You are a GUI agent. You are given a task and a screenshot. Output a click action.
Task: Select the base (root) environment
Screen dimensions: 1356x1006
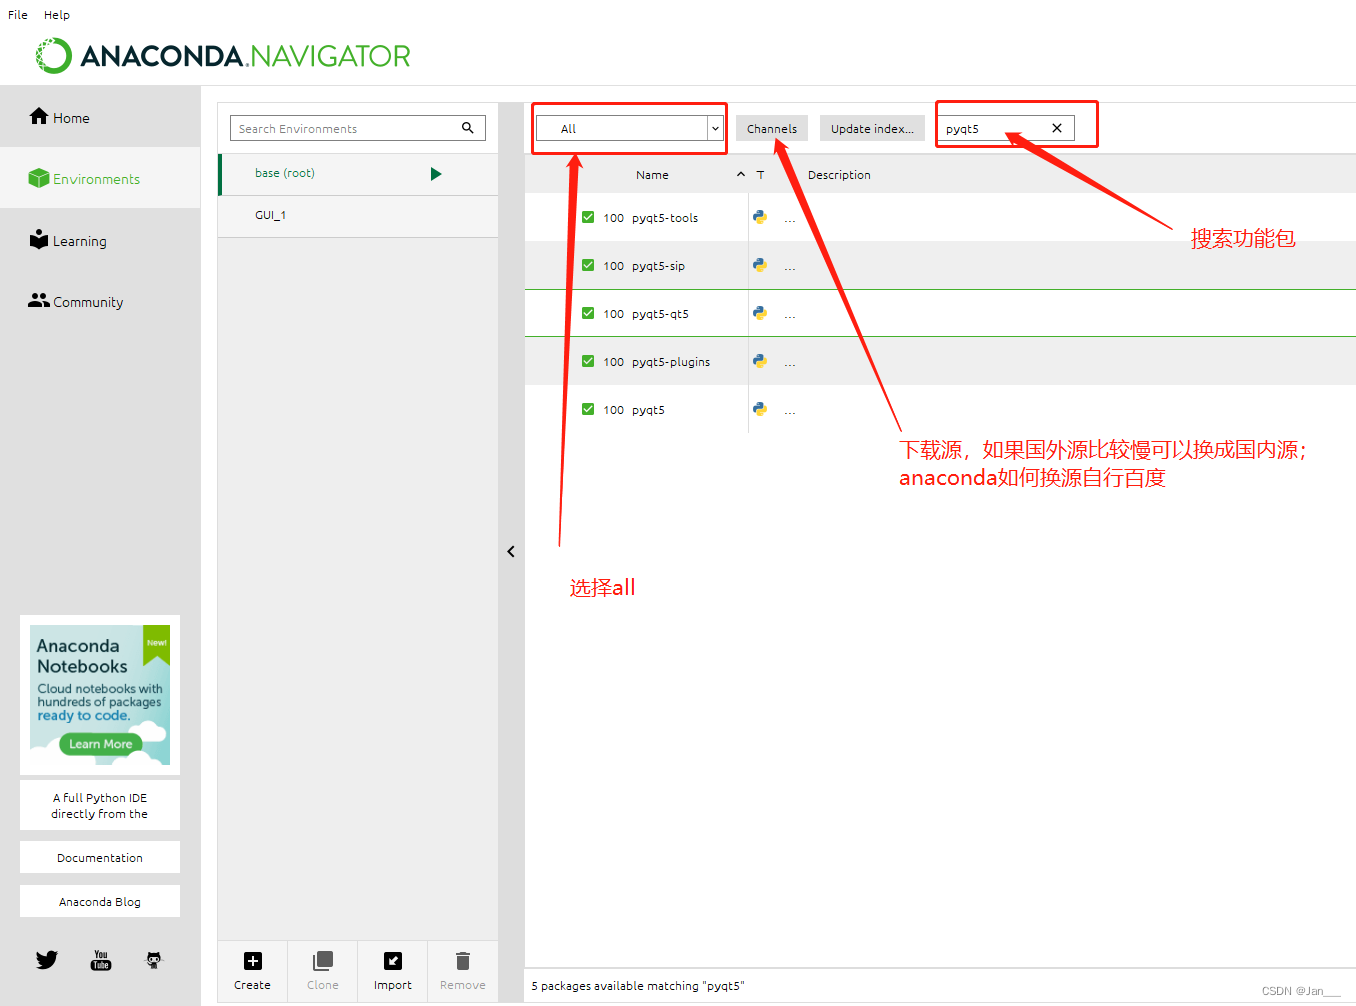click(358, 174)
